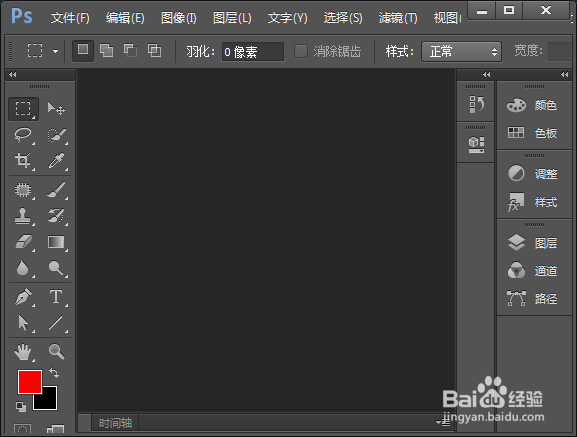Open the 图层 panel
Image resolution: width=577 pixels, height=437 pixels.
[532, 243]
